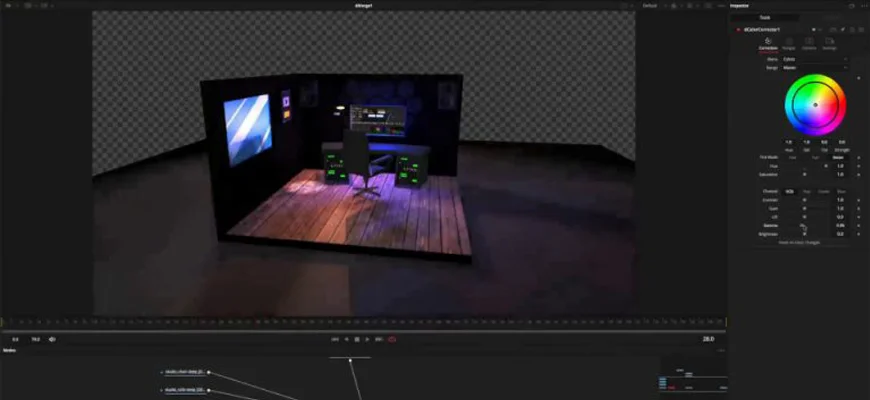Open the Menu dropdown showing Colors

[x=815, y=59]
